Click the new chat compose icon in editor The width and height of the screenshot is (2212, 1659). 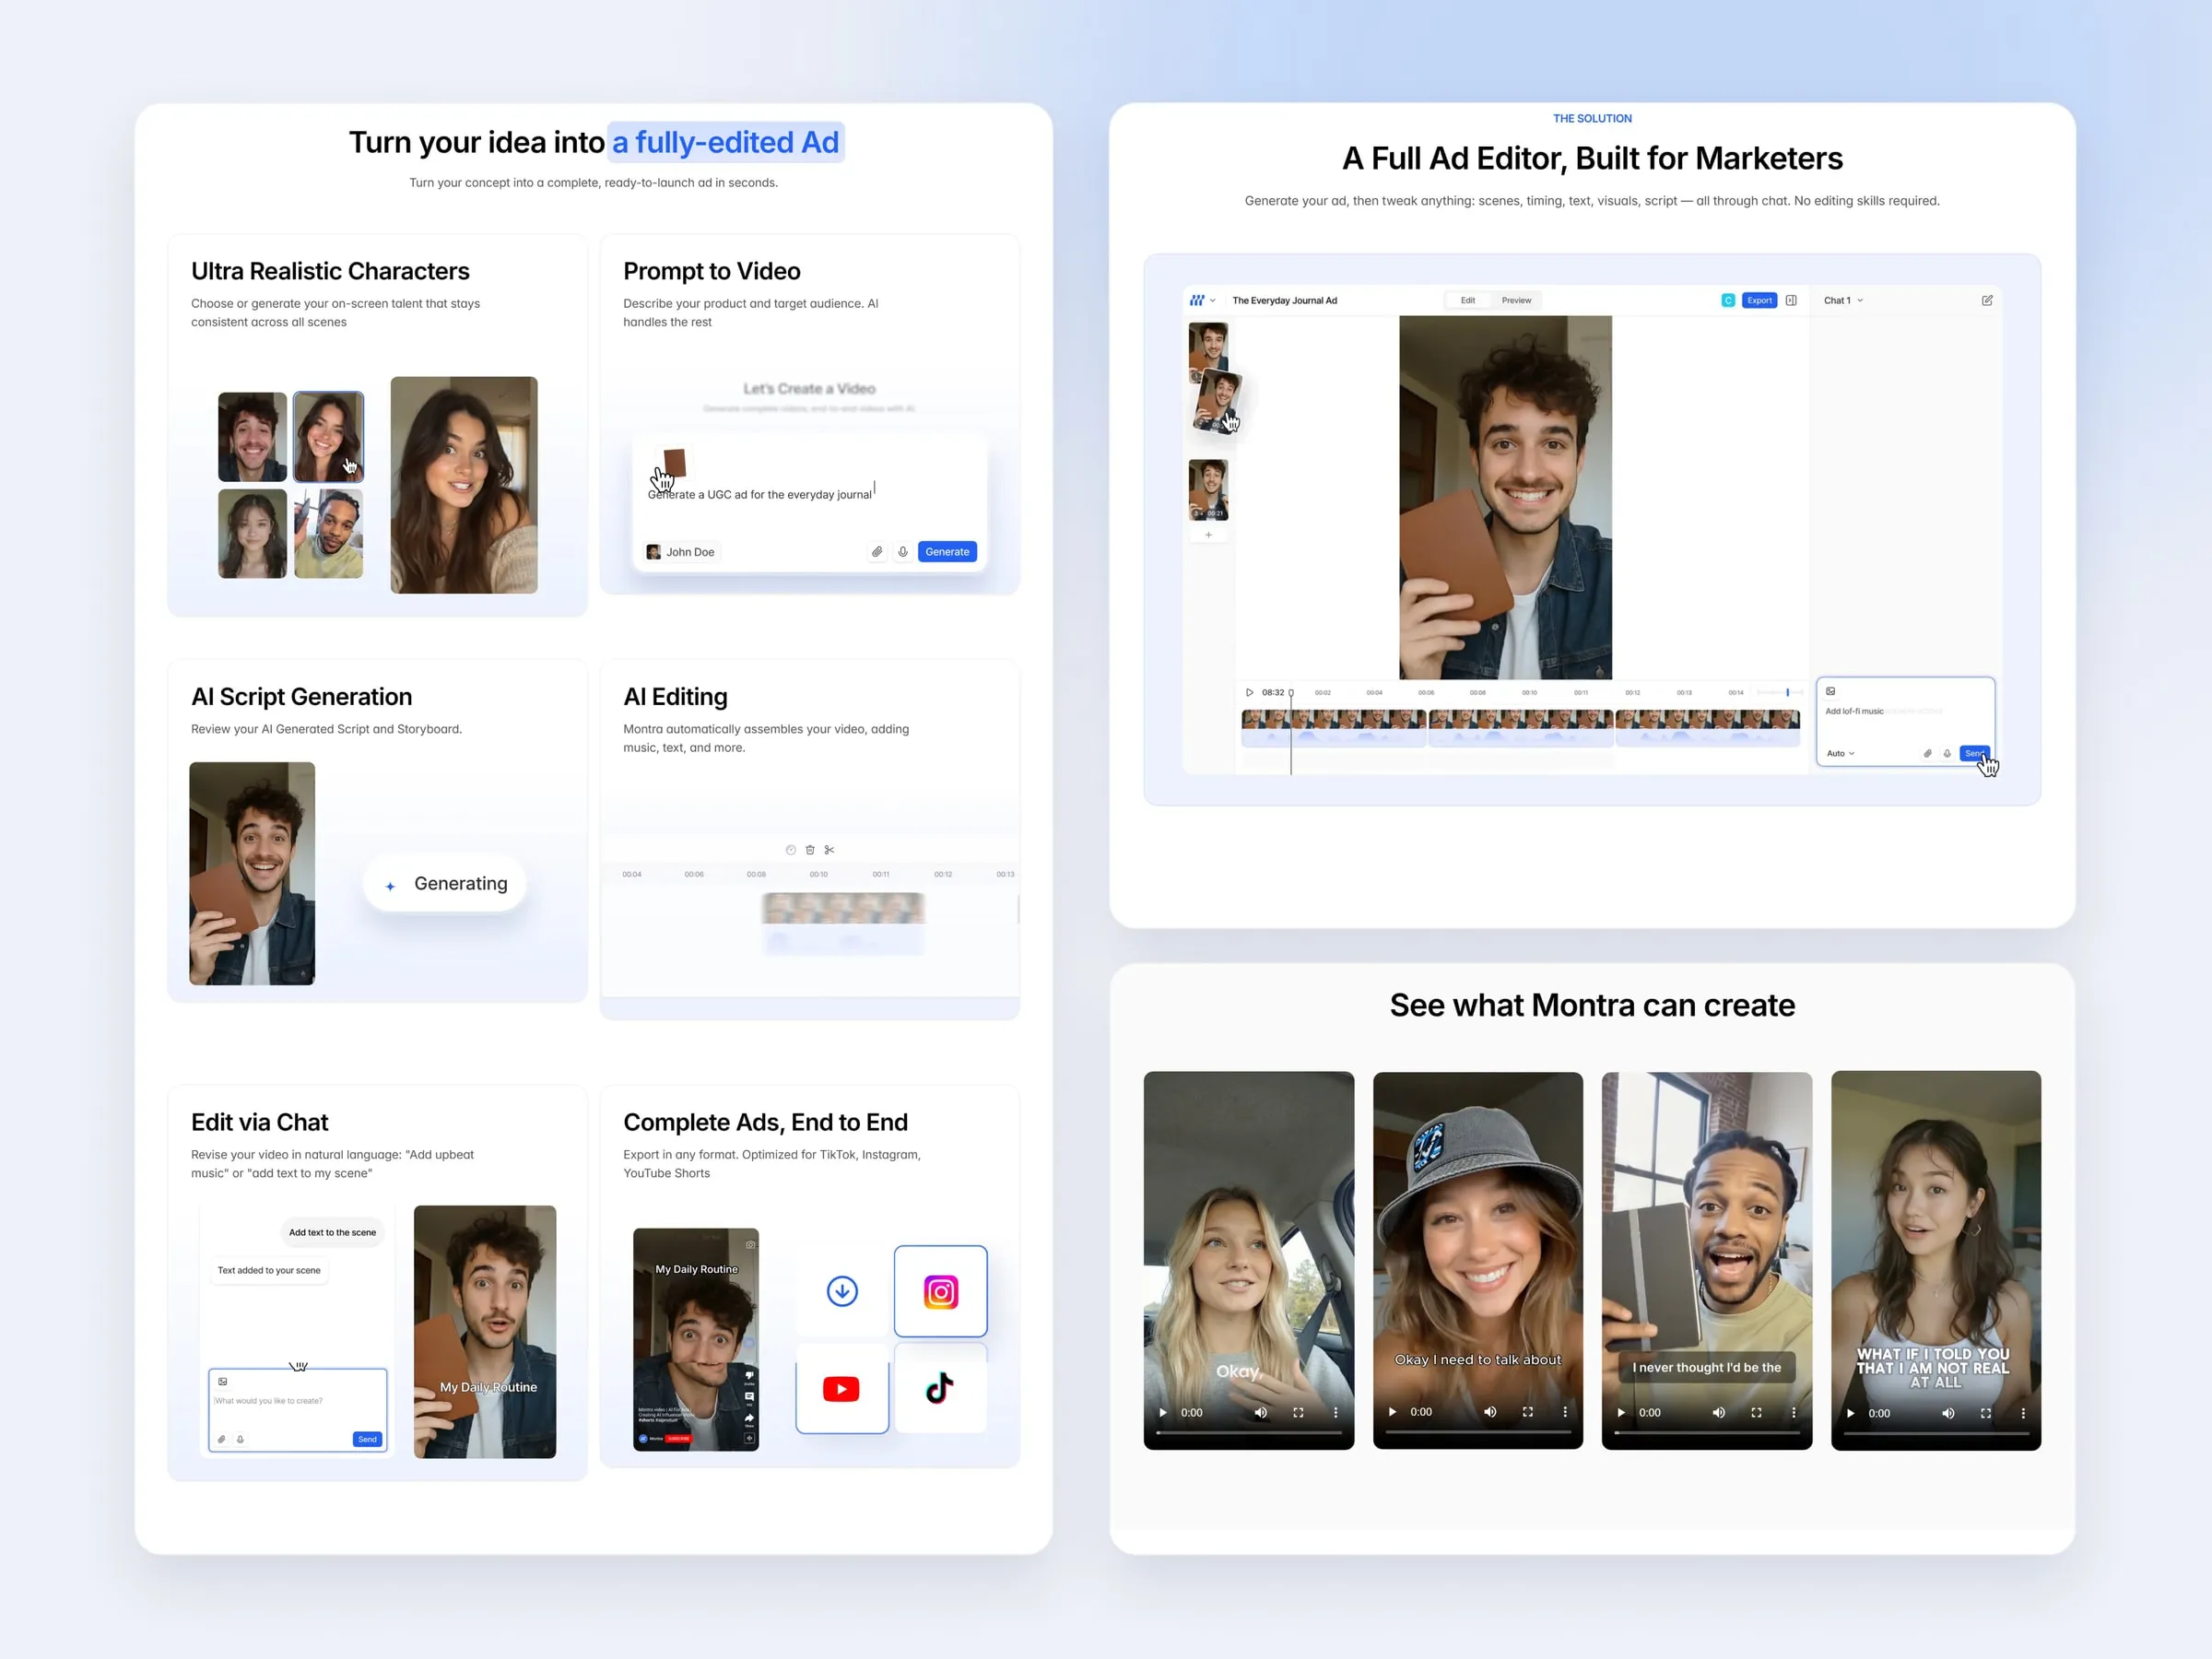[1987, 300]
